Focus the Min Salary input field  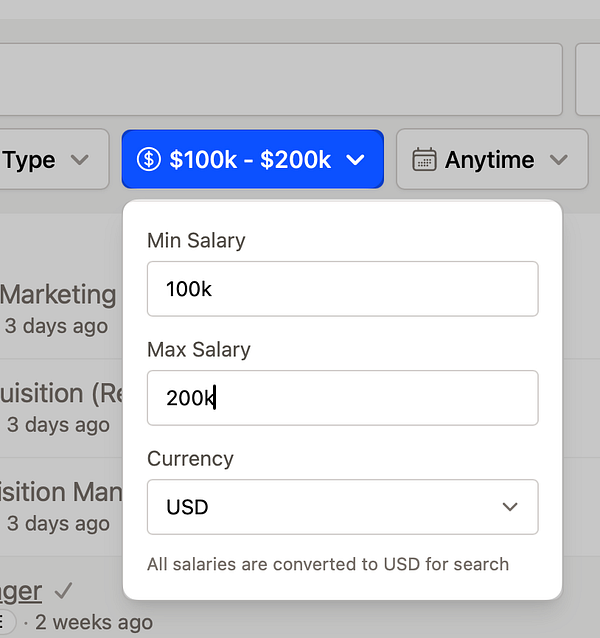click(x=343, y=289)
